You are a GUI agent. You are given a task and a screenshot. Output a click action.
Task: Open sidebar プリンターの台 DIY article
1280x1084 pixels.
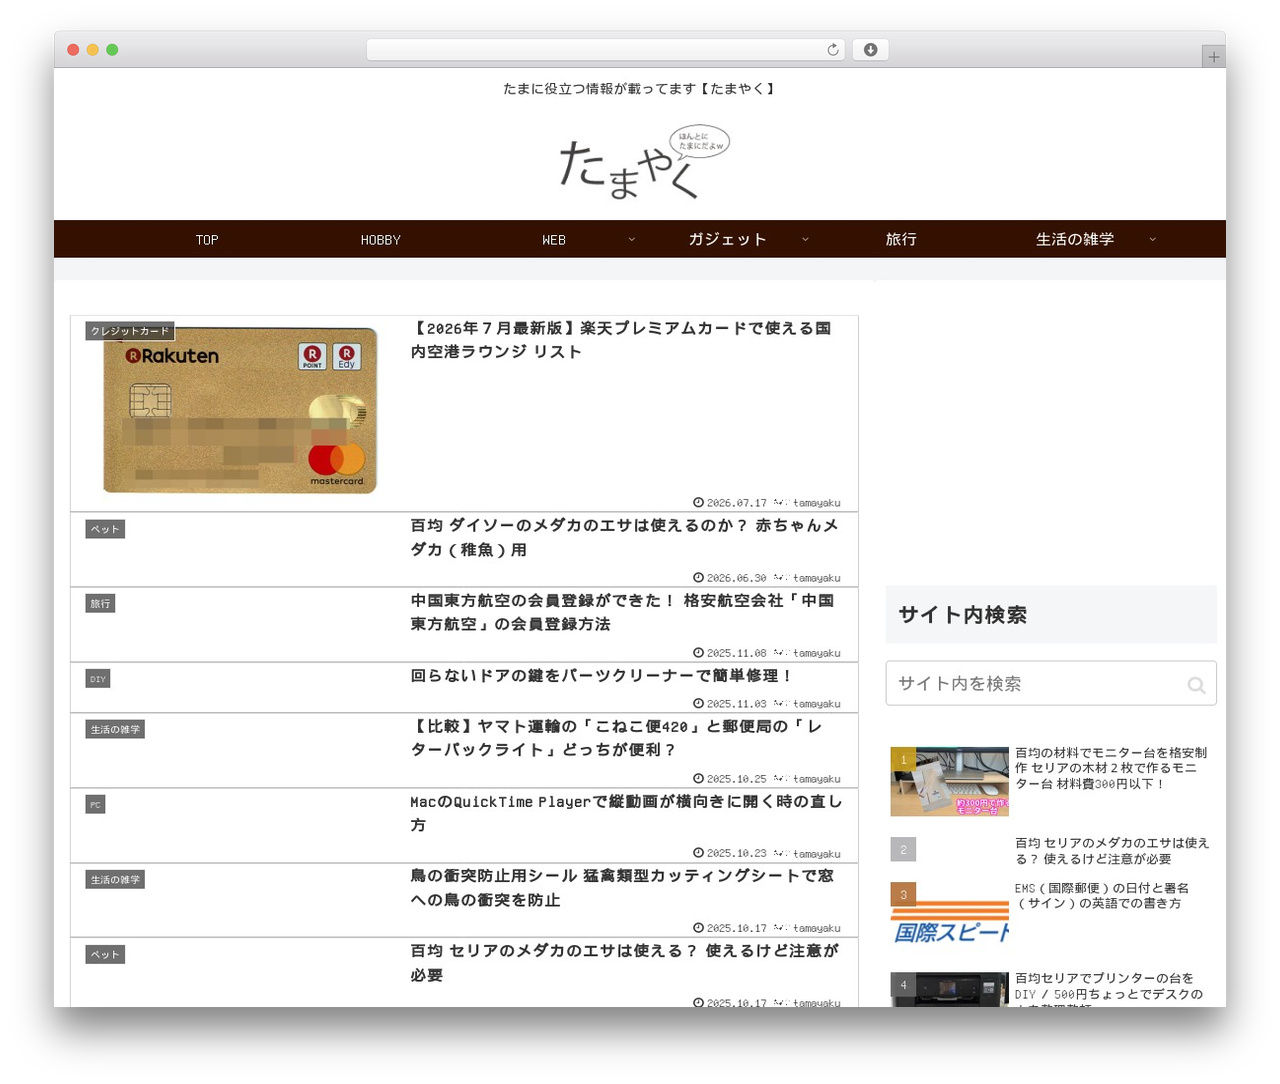[x=1108, y=988]
